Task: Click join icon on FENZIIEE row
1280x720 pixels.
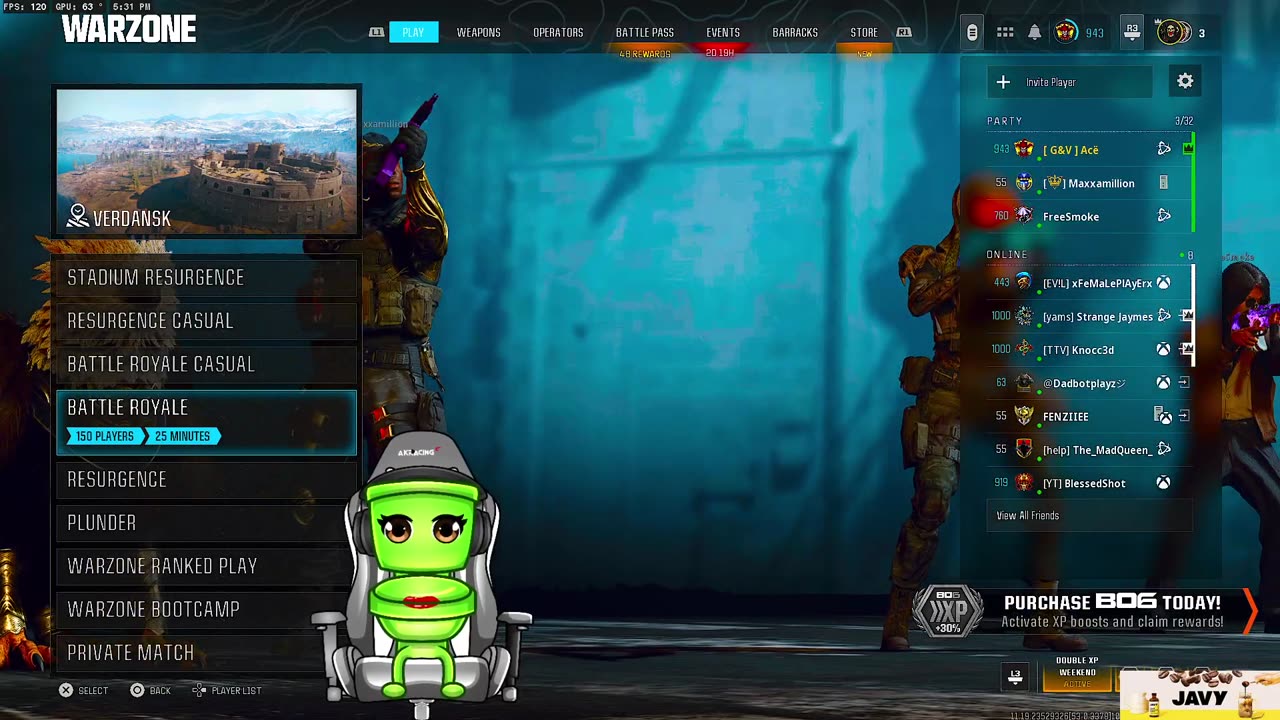Action: [1184, 416]
